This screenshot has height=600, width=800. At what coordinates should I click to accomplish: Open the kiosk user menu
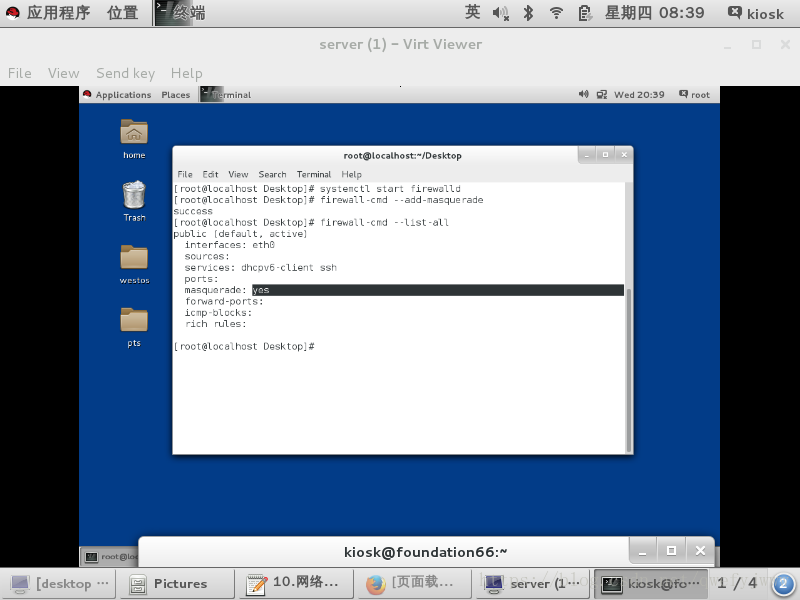pos(756,13)
